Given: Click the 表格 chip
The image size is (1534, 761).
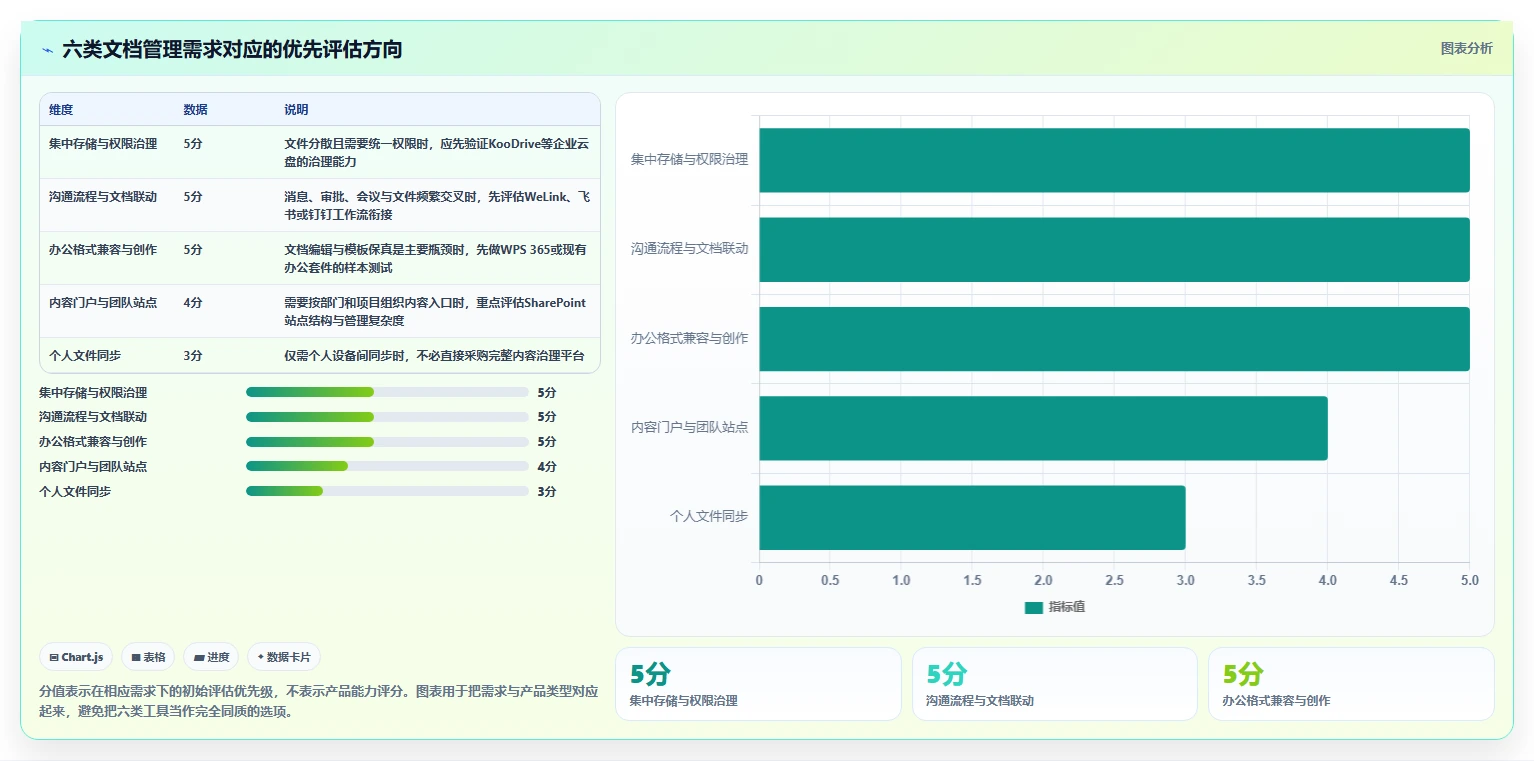Looking at the screenshot, I should click(x=148, y=657).
